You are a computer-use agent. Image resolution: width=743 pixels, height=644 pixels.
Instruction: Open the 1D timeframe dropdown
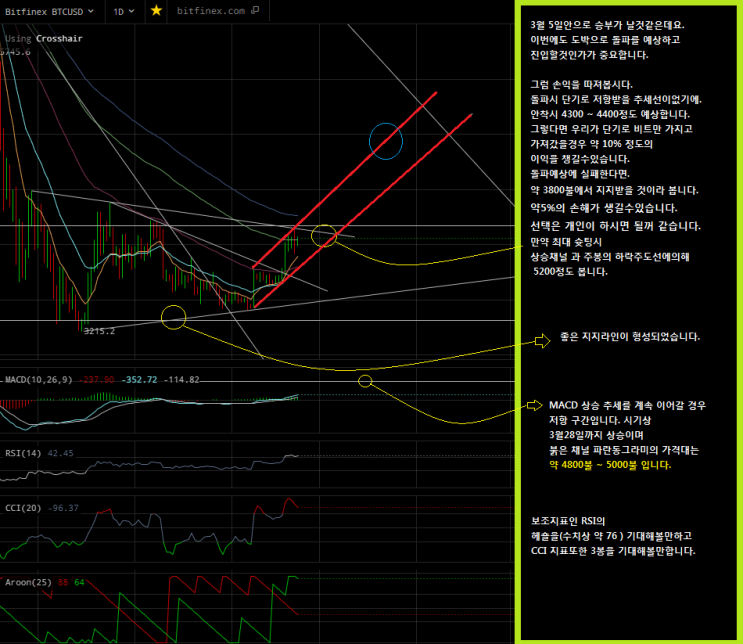124,11
